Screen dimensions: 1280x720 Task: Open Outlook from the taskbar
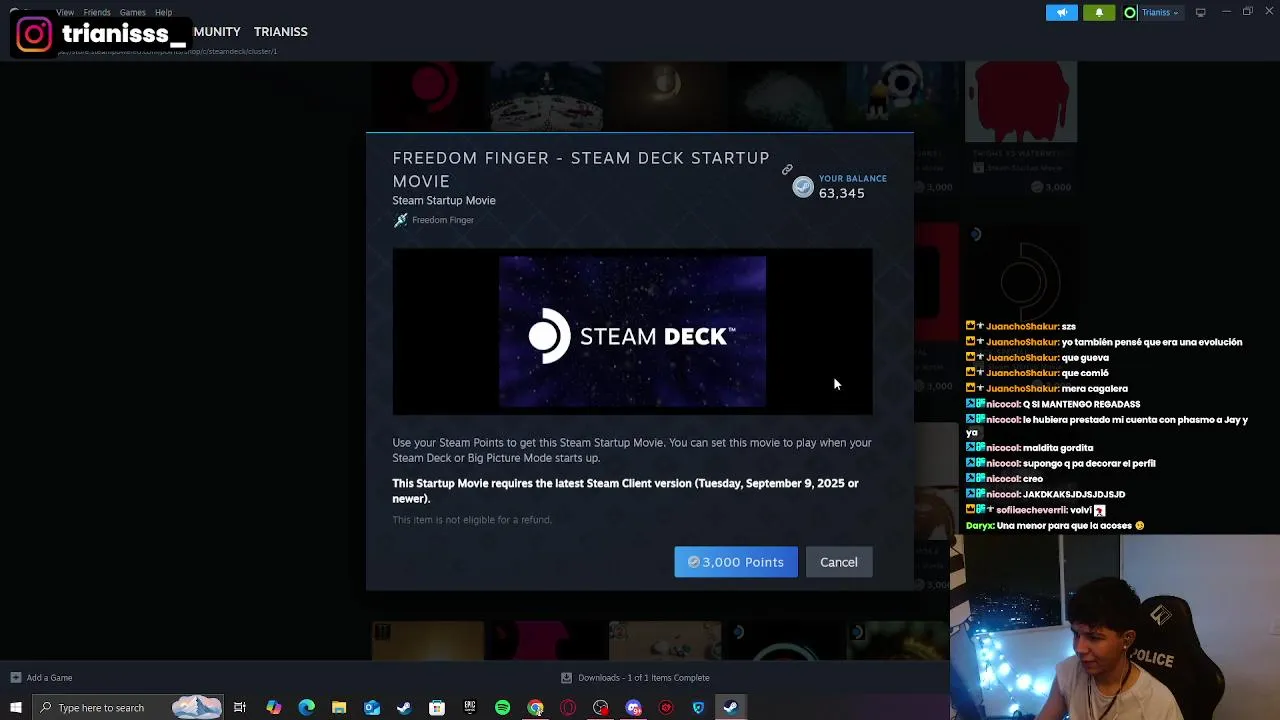click(371, 708)
